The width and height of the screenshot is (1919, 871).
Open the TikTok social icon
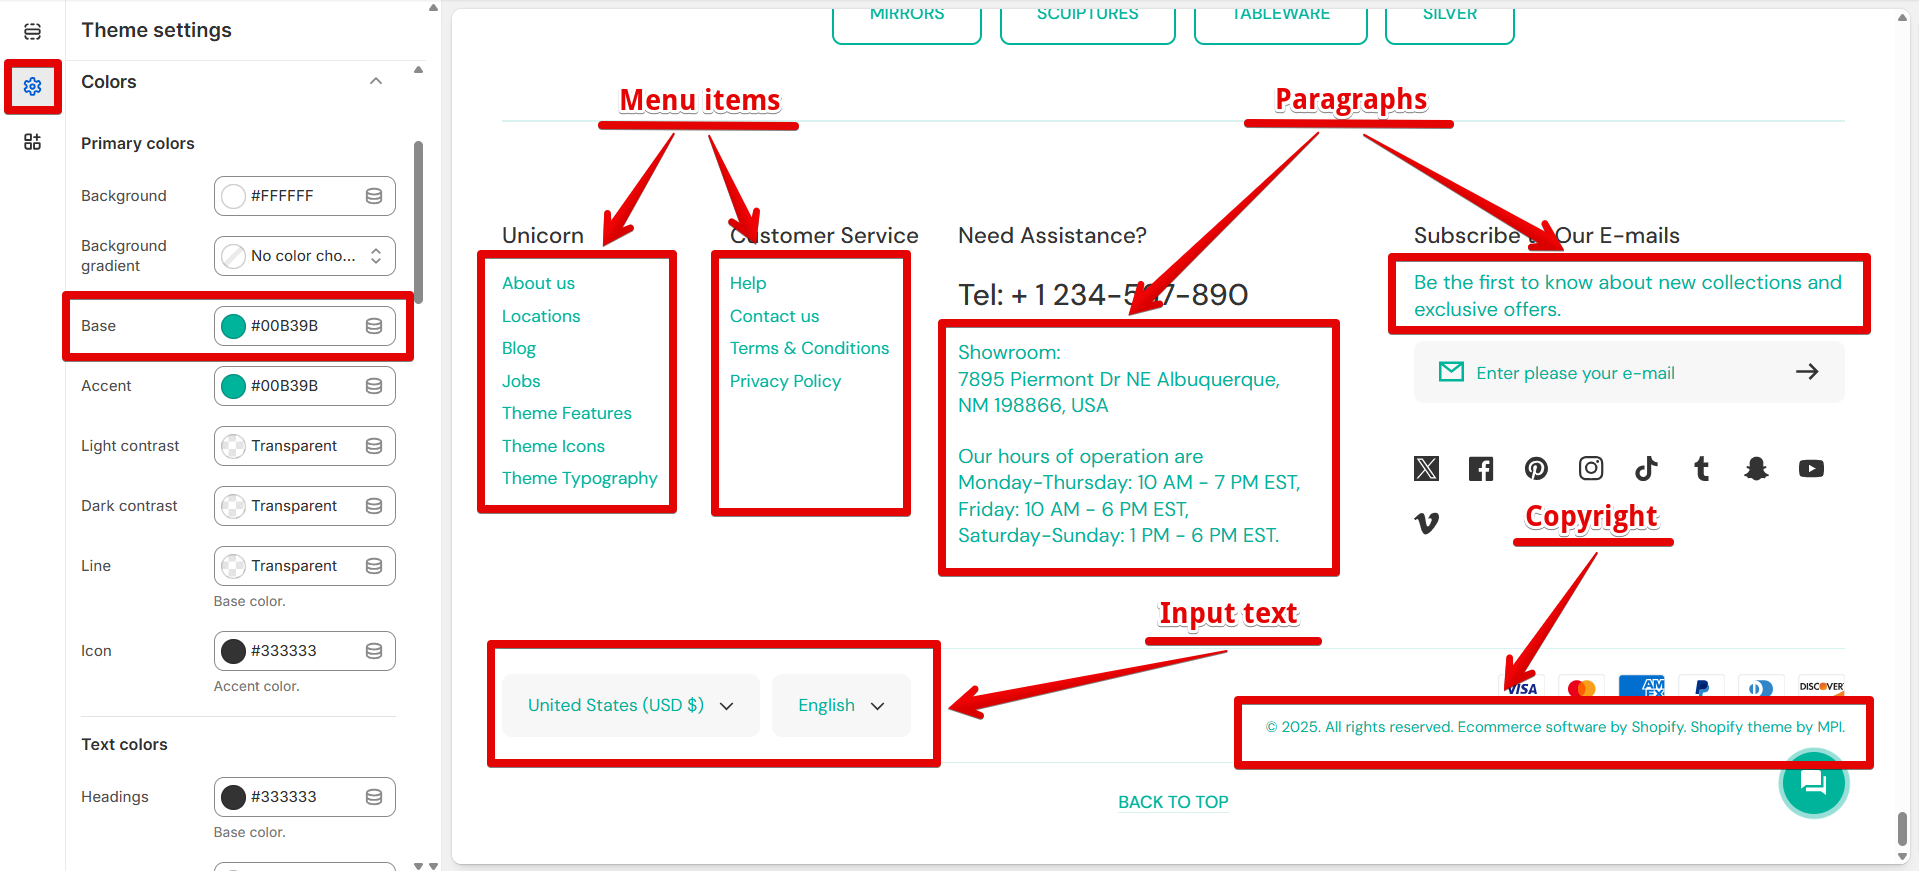click(x=1646, y=468)
